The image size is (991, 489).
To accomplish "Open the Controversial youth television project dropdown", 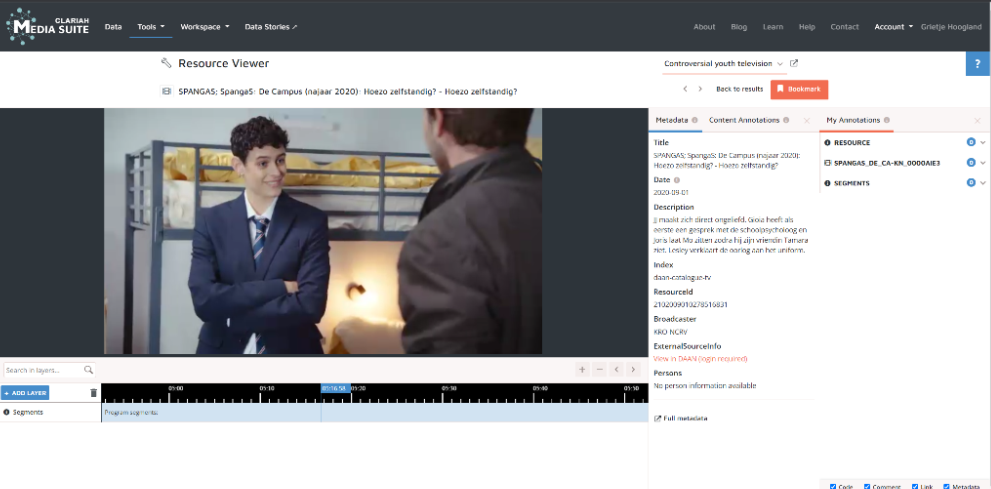I will pyautogui.click(x=724, y=64).
